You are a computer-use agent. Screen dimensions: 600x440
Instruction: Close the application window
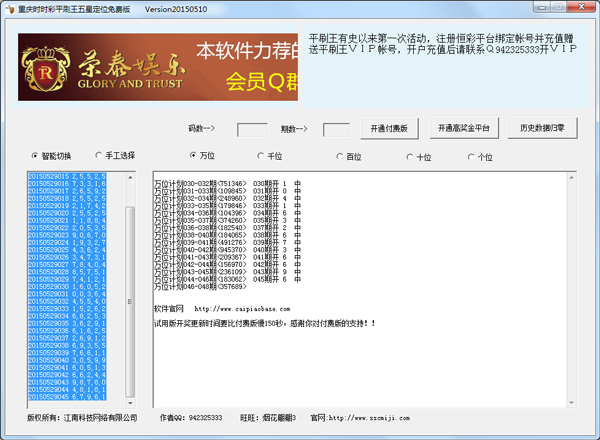click(581, 7)
